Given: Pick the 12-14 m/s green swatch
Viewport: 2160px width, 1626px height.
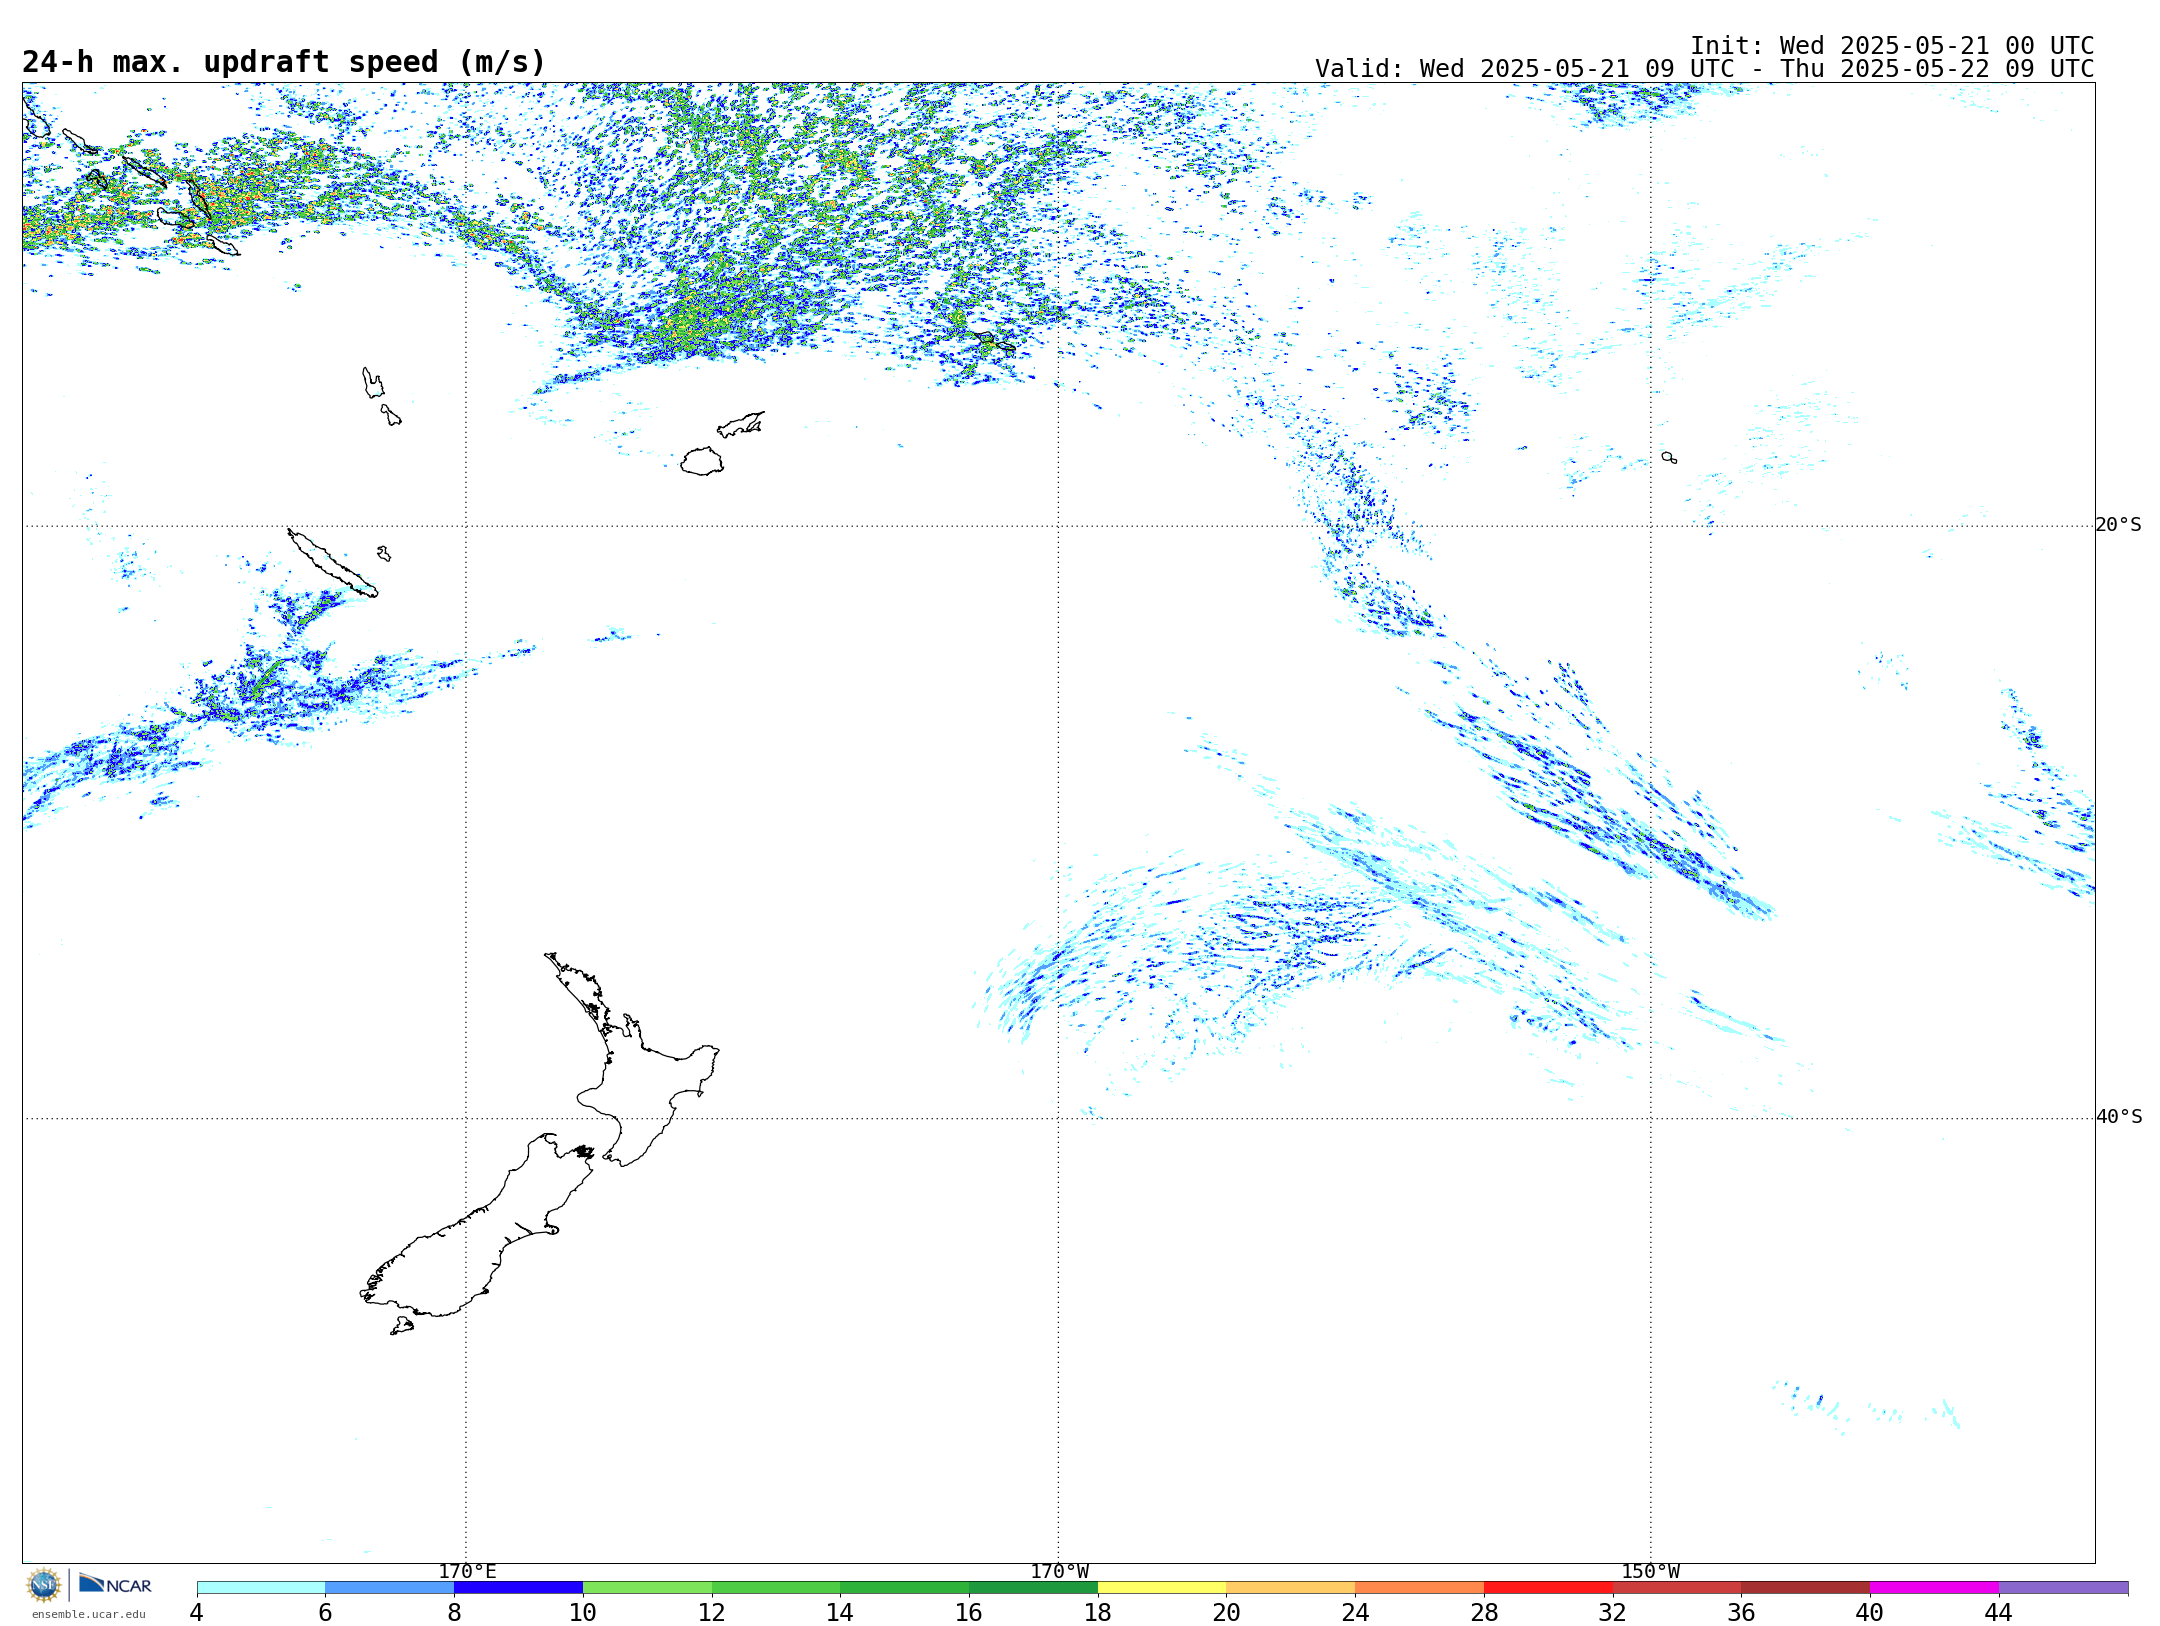Looking at the screenshot, I should pos(776,1587).
